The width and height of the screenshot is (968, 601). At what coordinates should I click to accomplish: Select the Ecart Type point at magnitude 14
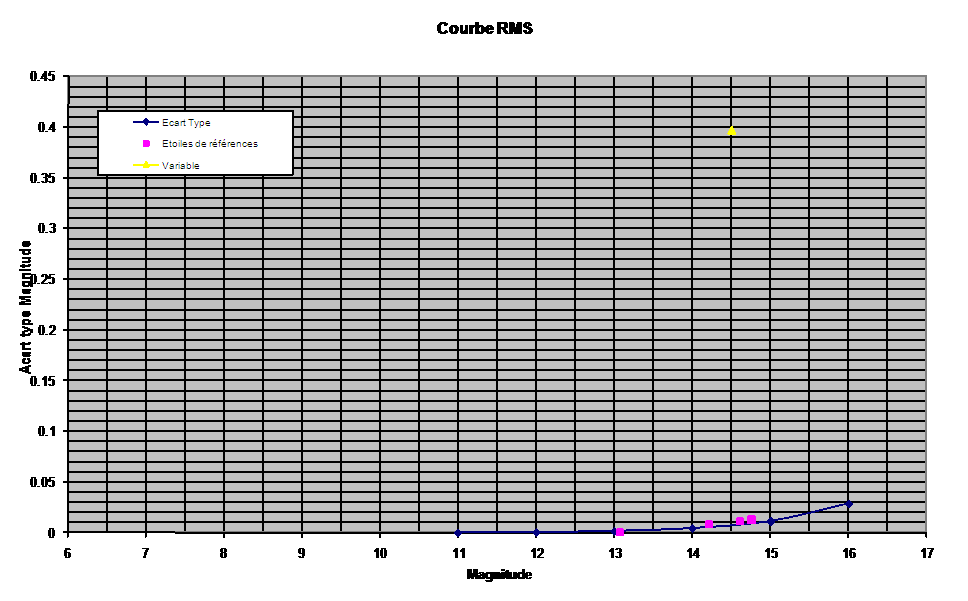pyautogui.click(x=693, y=528)
